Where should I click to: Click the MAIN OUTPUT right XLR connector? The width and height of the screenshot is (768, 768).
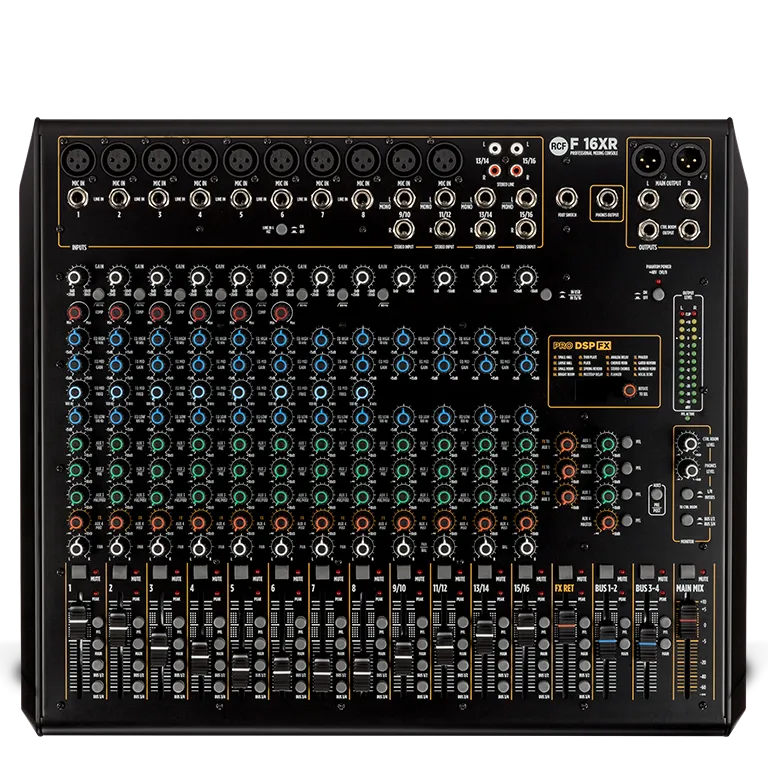coord(689,160)
